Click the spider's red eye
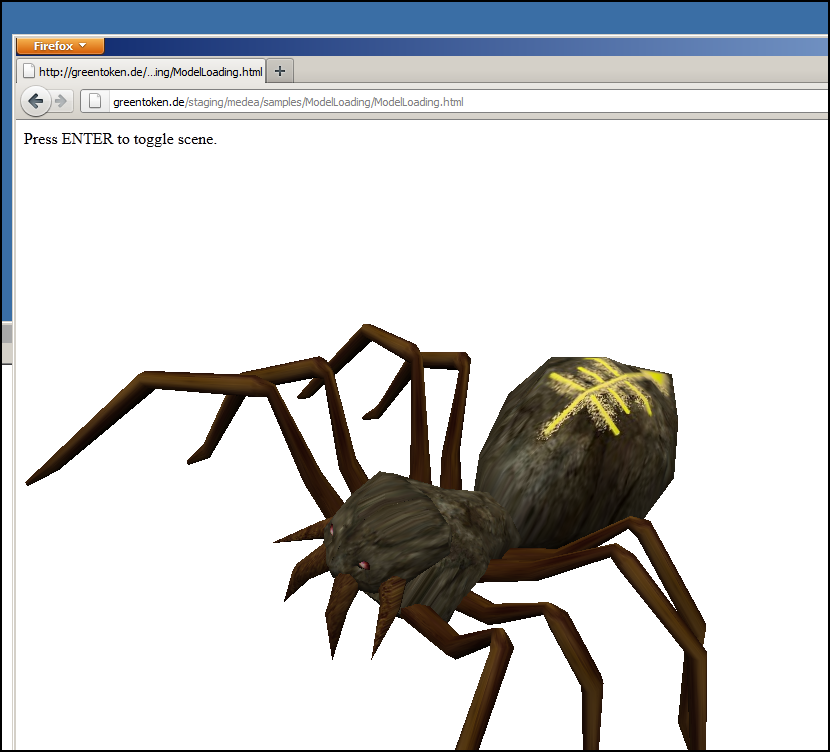 pyautogui.click(x=364, y=567)
